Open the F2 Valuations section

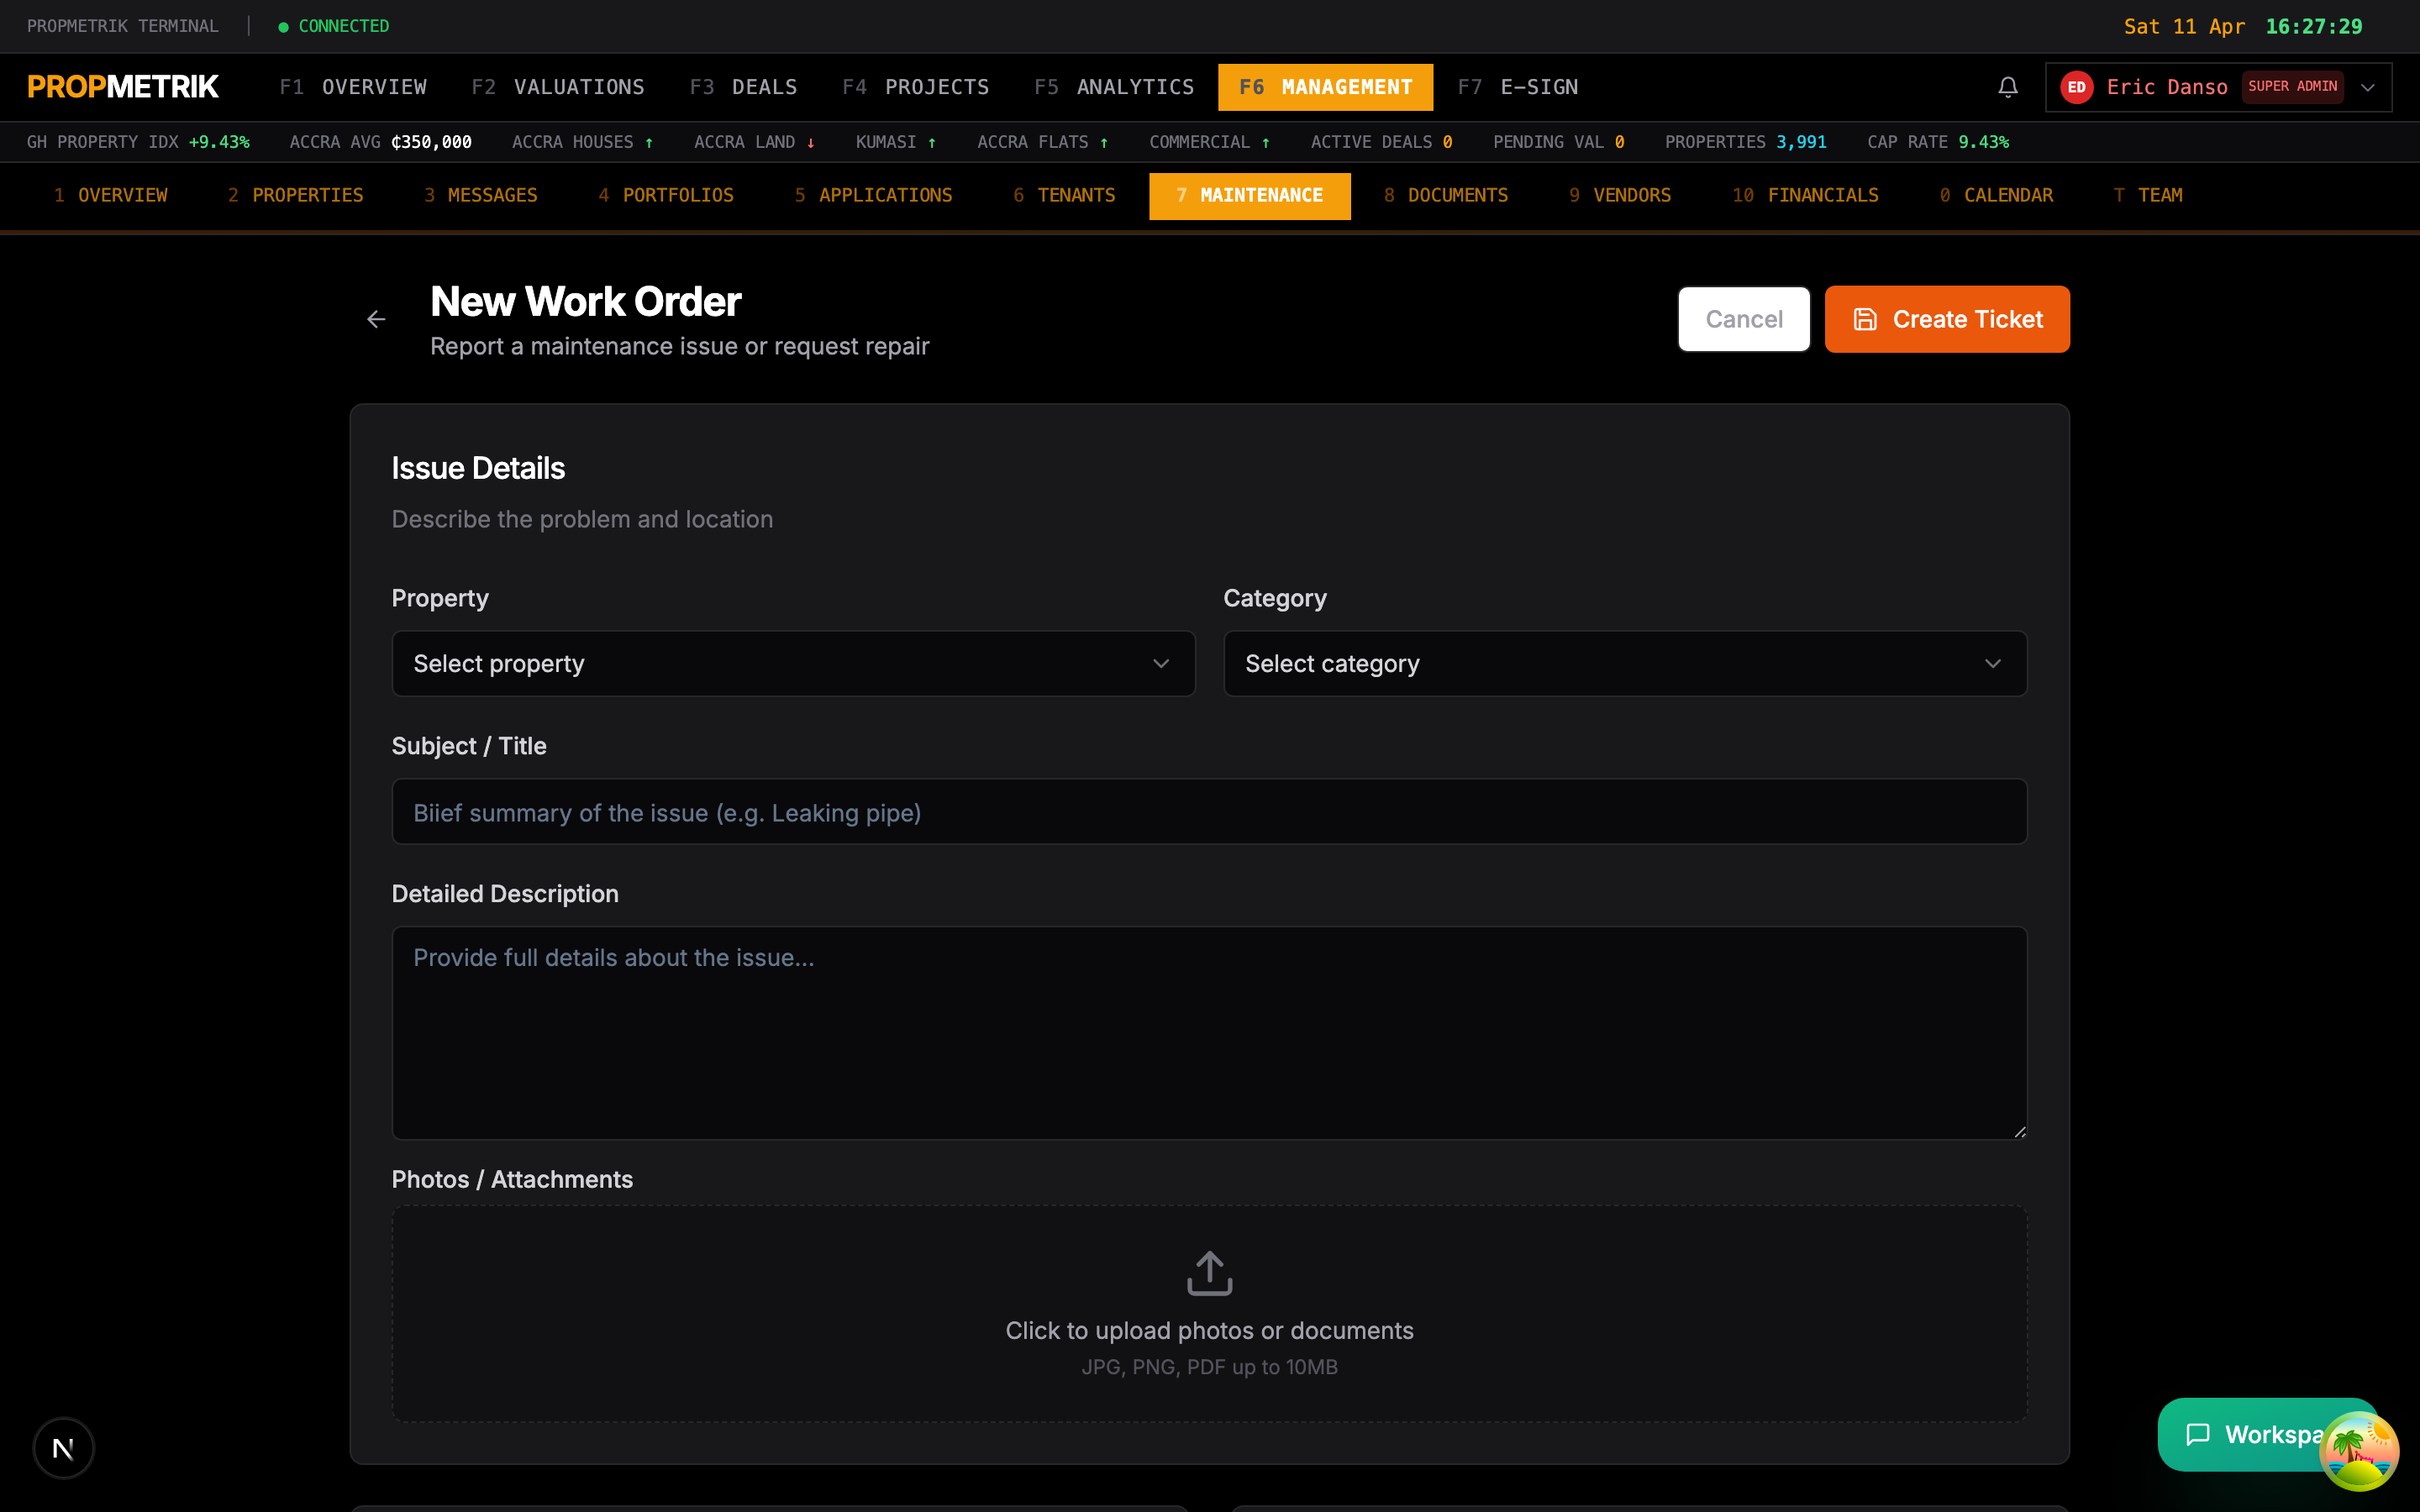[558, 87]
